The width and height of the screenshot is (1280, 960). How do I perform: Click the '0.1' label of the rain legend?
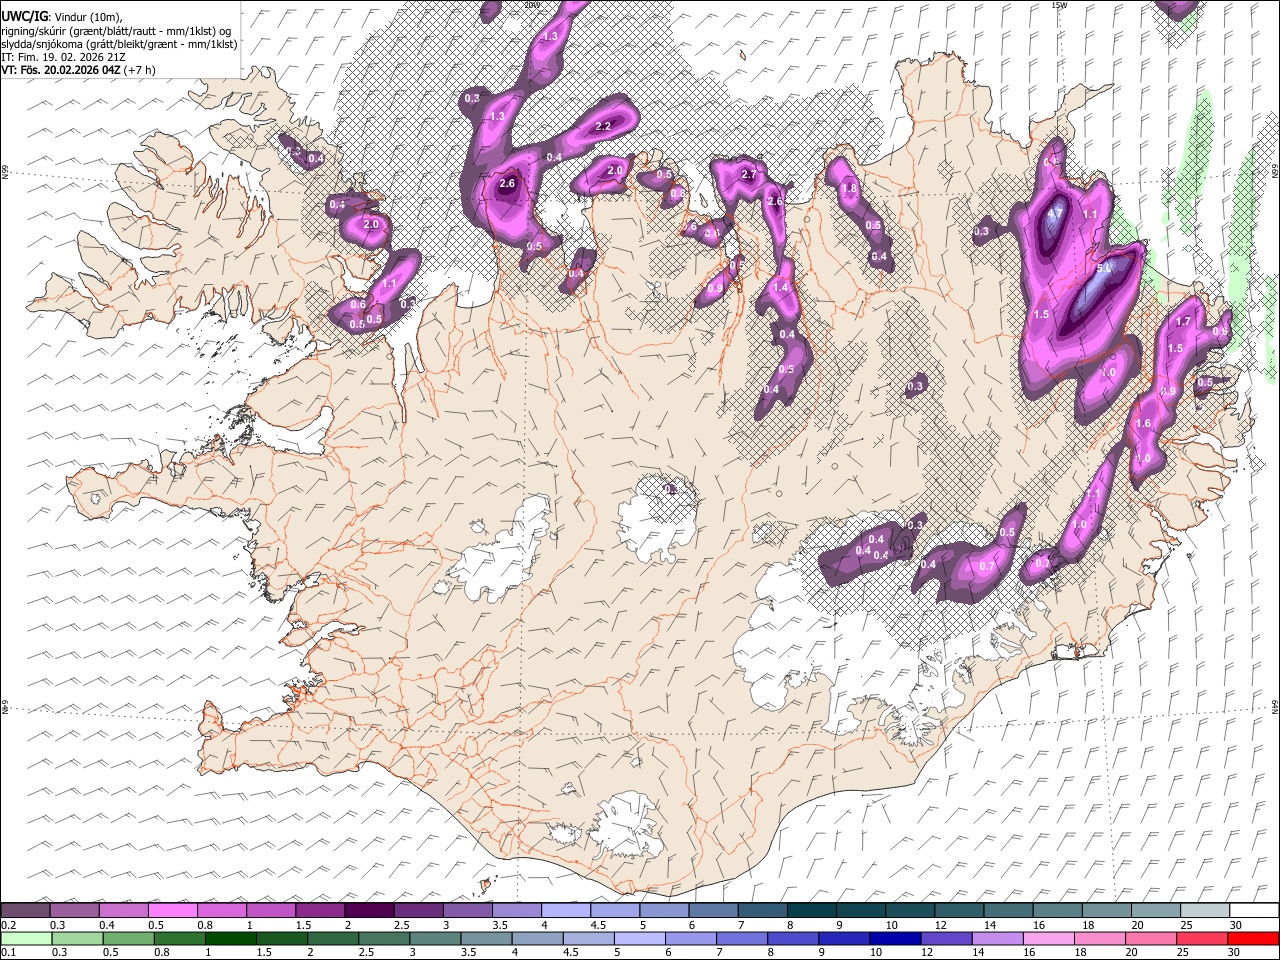coord(8,952)
